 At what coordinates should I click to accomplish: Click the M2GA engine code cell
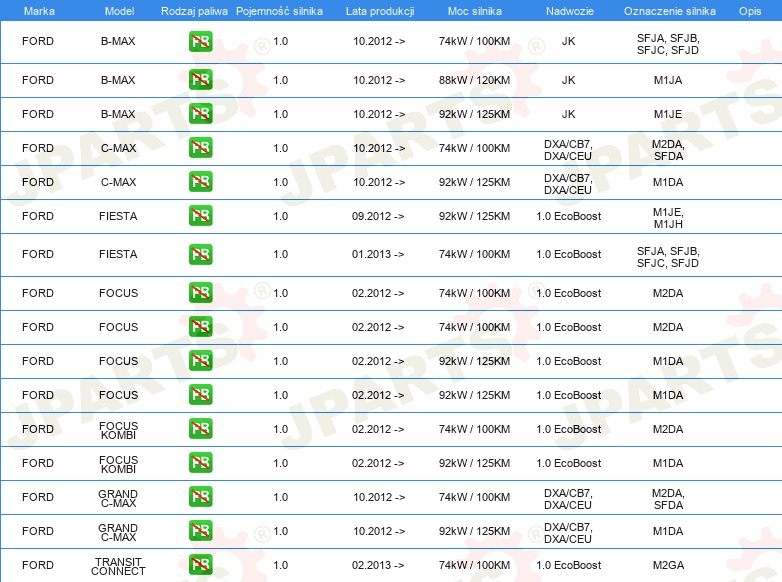(668, 565)
